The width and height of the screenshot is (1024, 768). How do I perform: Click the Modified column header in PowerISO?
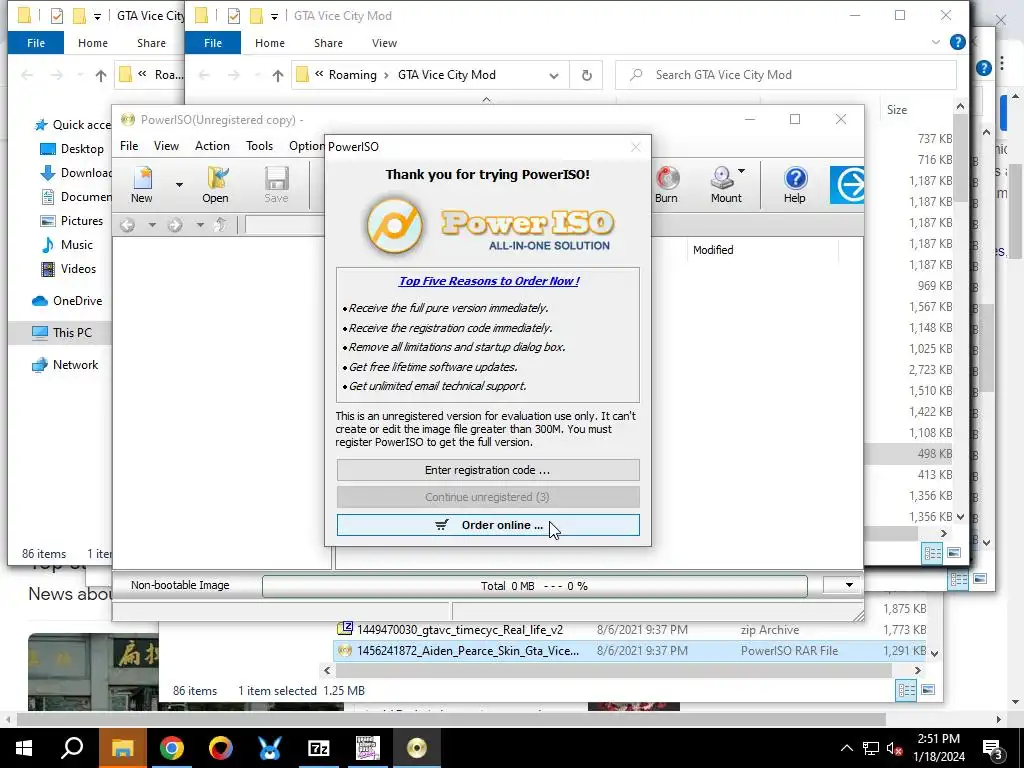coord(713,250)
